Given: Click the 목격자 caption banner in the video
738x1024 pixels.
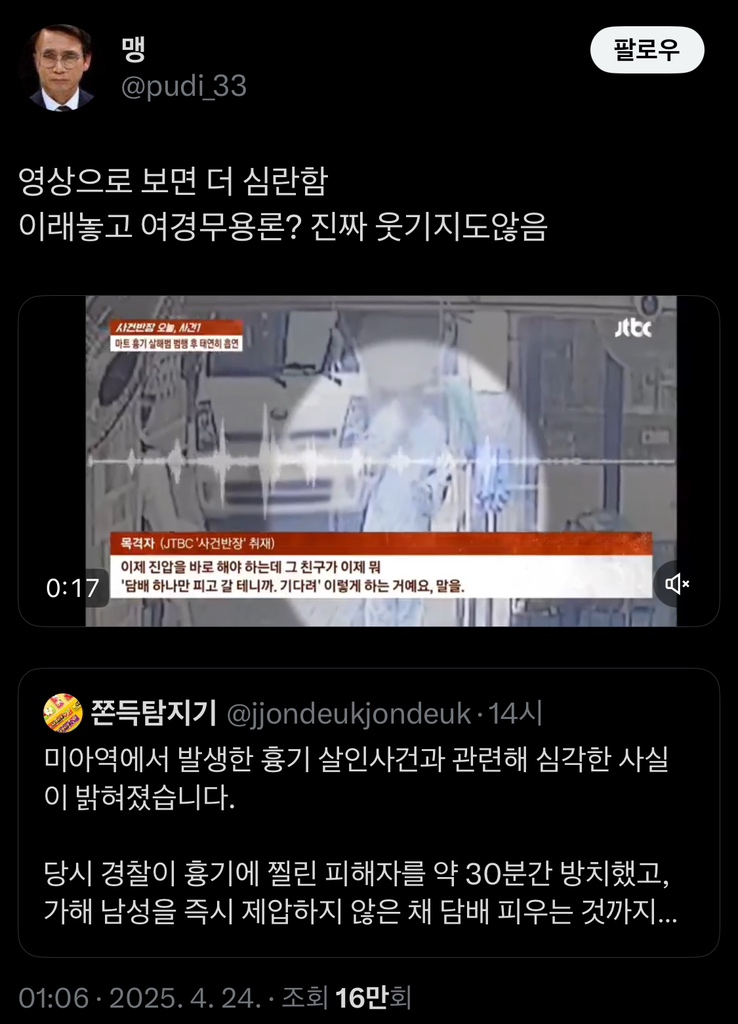Looking at the screenshot, I should [381, 566].
